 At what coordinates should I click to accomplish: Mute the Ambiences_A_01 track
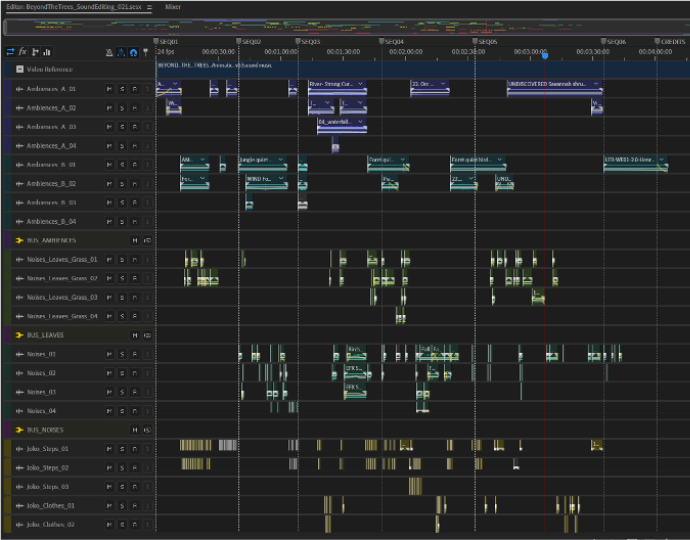109,89
